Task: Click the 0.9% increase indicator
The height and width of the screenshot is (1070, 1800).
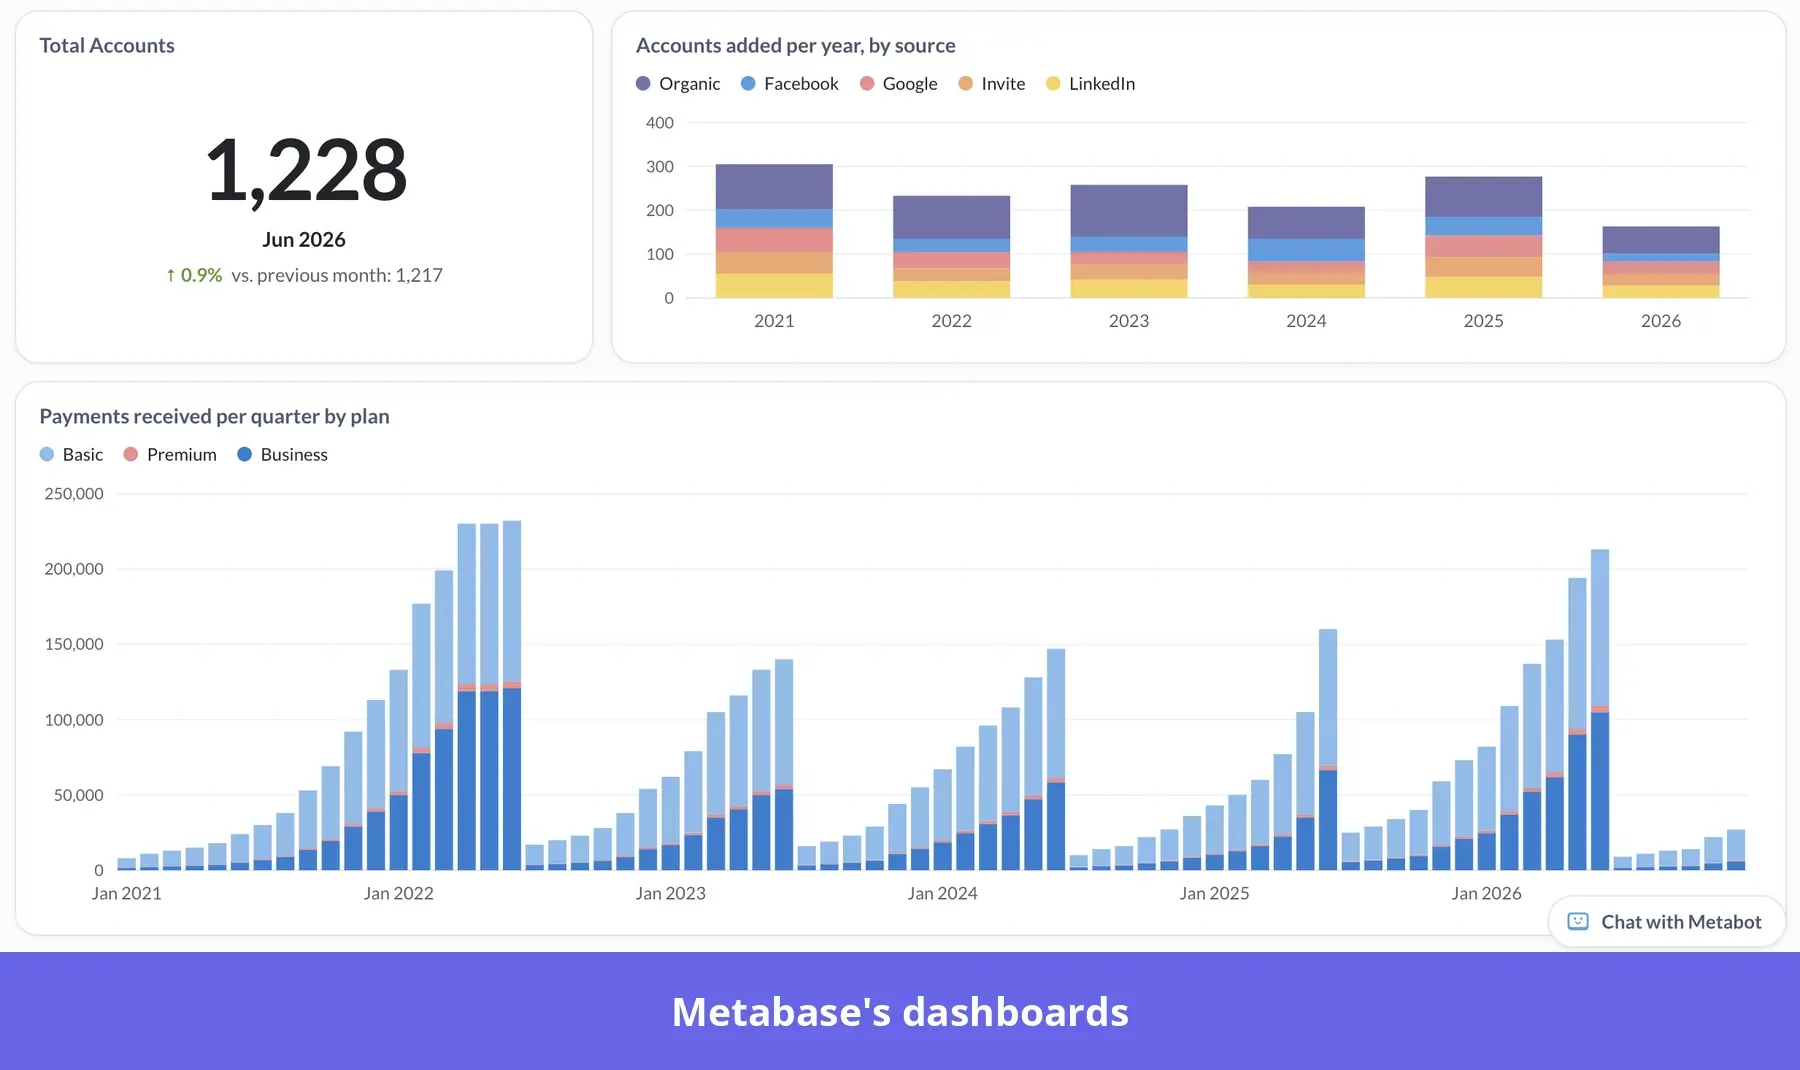Action: pyautogui.click(x=194, y=275)
